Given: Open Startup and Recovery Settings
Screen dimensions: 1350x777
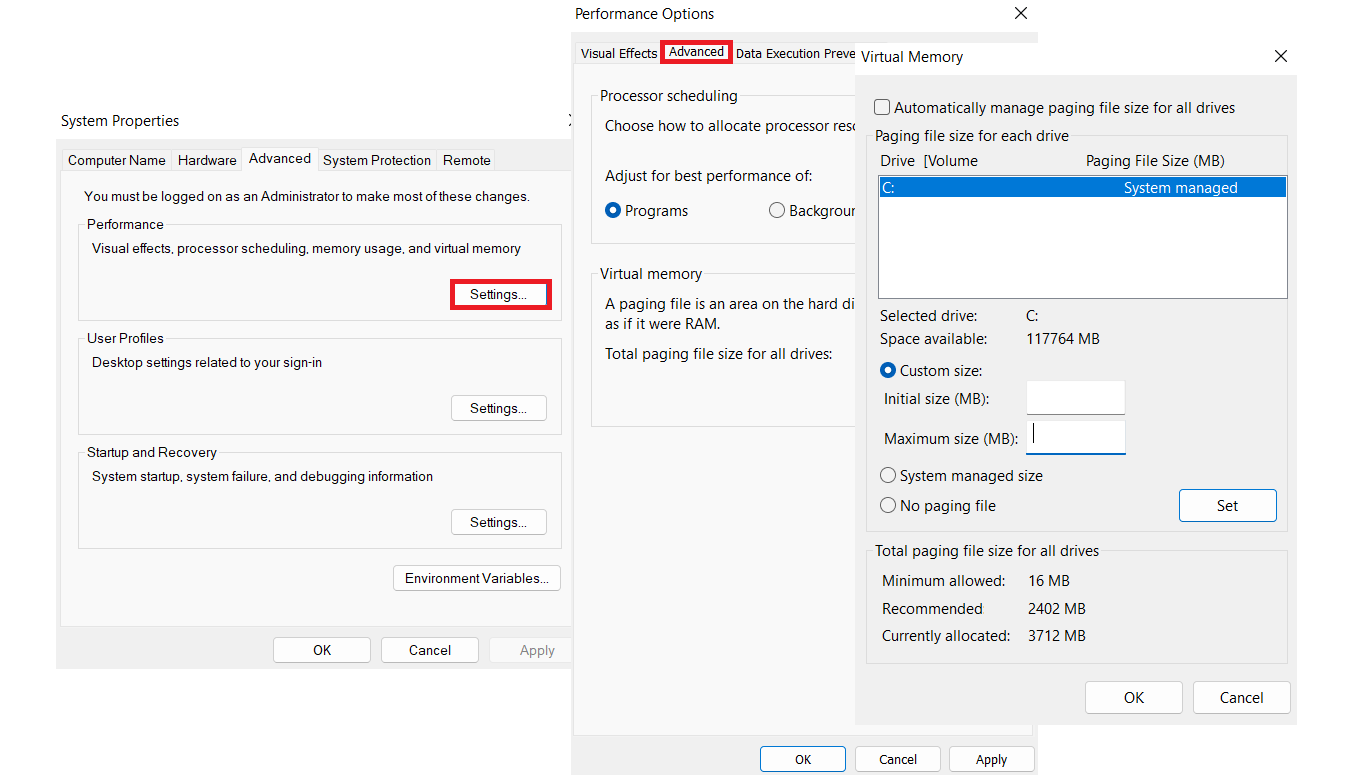Looking at the screenshot, I should coord(499,523).
